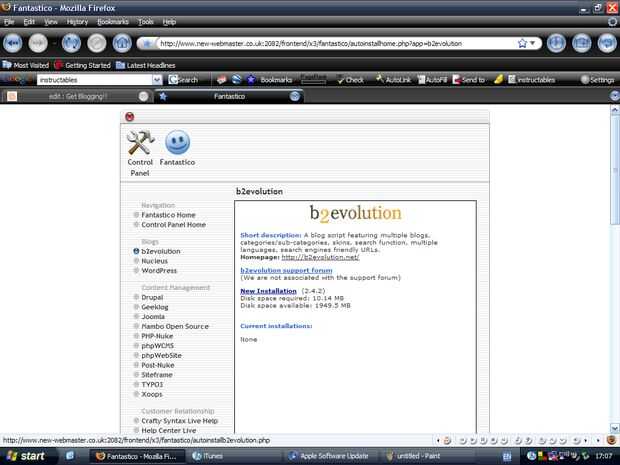The height and width of the screenshot is (465, 620).
Task: Open the View menu
Action: point(51,22)
